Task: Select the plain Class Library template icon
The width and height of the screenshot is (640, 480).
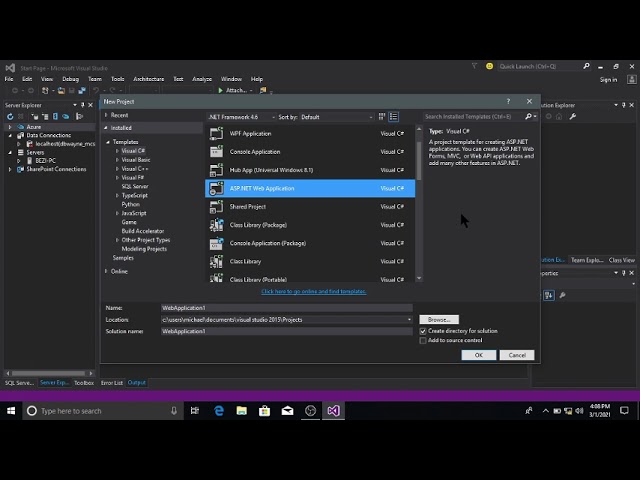Action: pos(216,261)
